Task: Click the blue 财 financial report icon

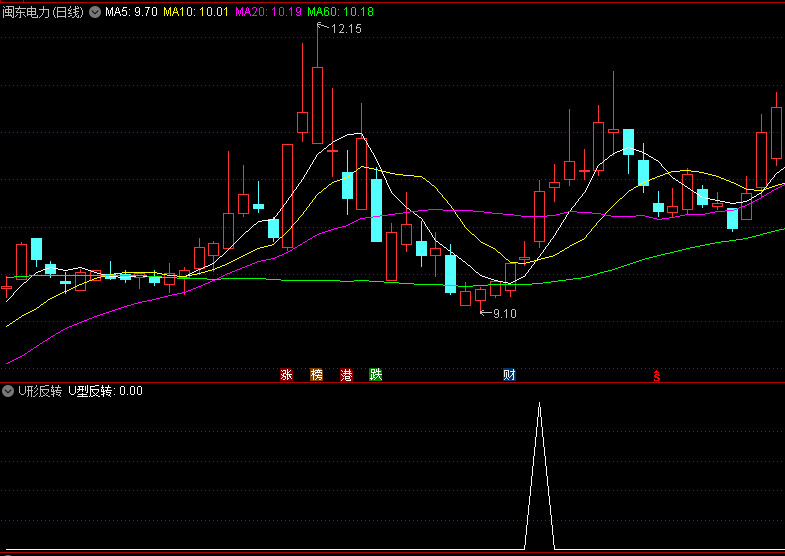Action: pyautogui.click(x=509, y=375)
